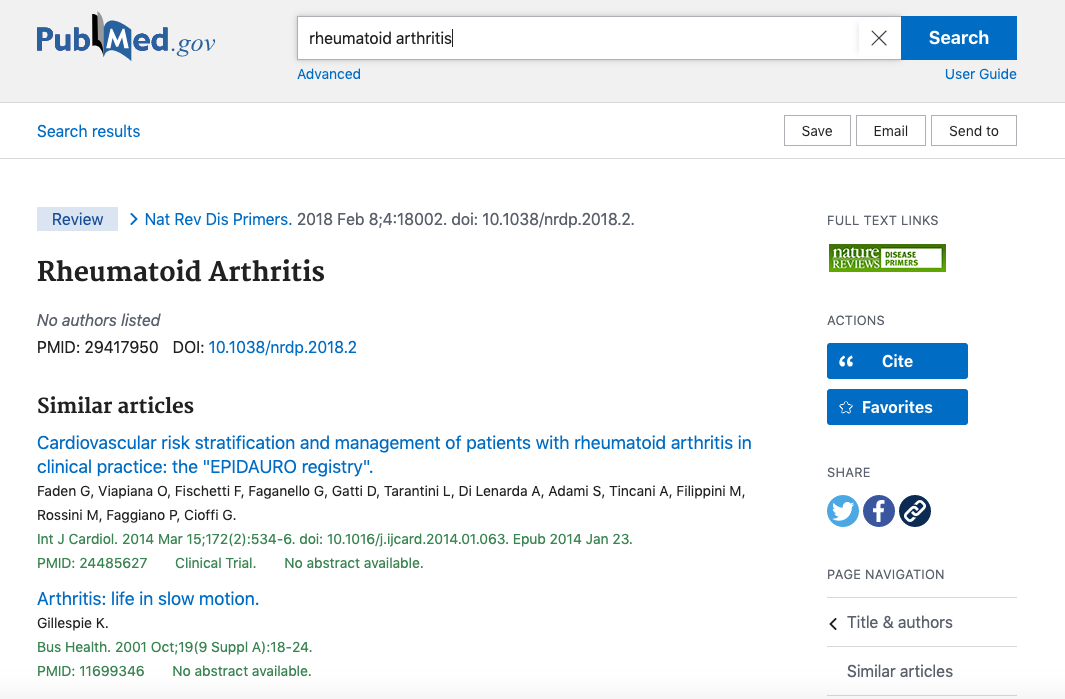
Task: Click the PubMed.gov logo
Action: [x=126, y=40]
